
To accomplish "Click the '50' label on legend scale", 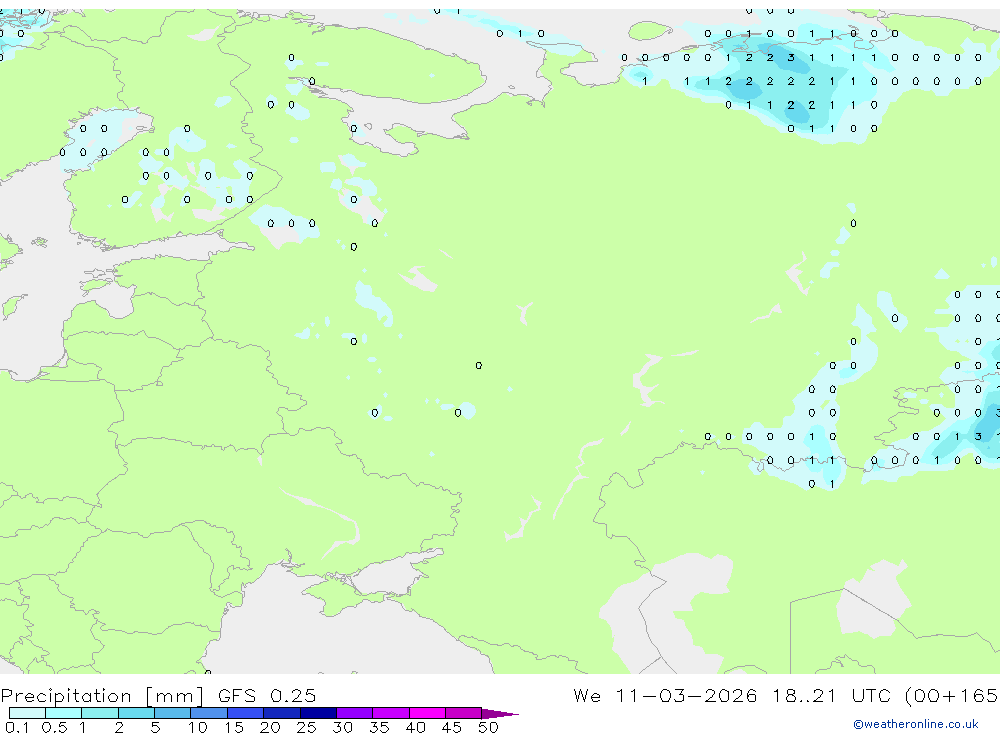I will (487, 727).
